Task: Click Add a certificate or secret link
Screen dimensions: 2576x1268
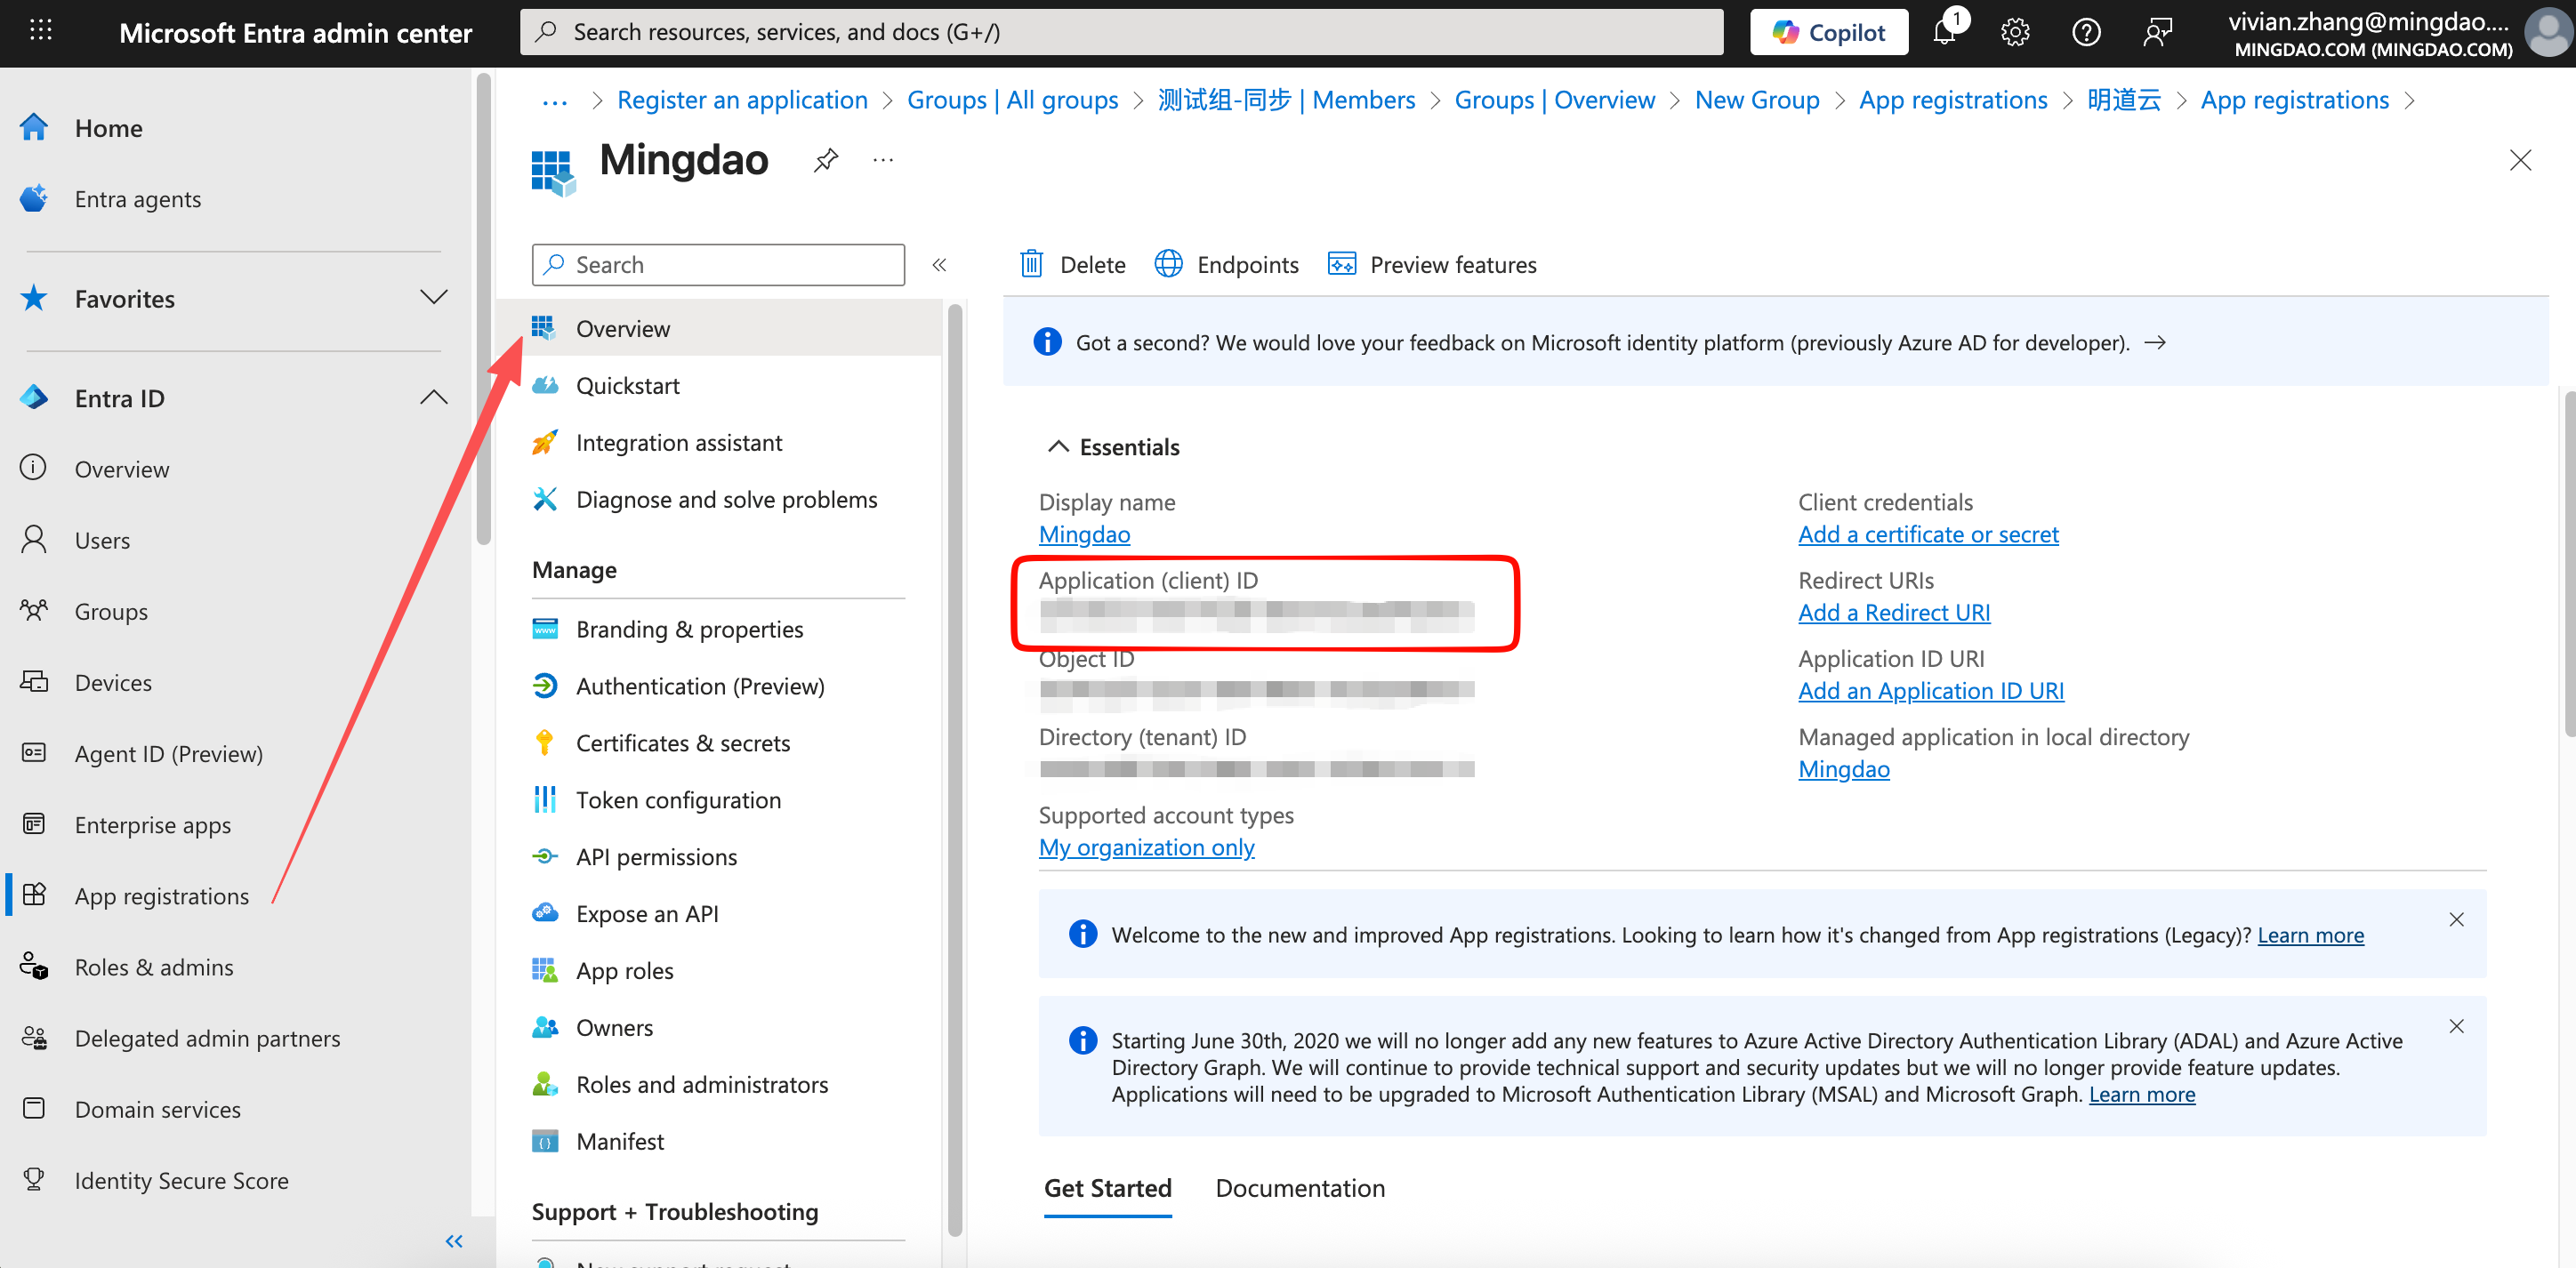Action: [1928, 534]
